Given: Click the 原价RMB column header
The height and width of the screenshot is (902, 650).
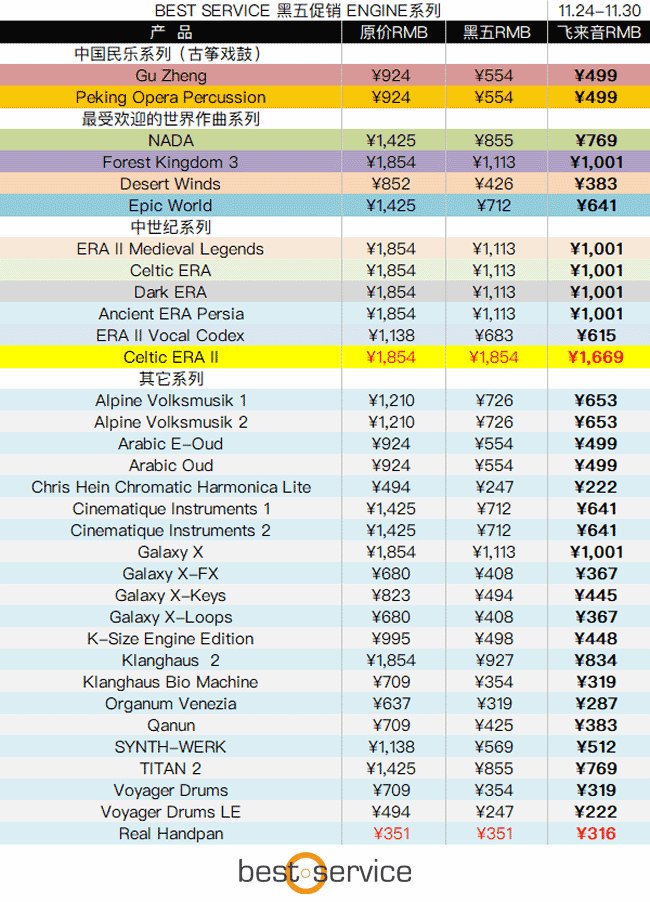Looking at the screenshot, I should point(394,33).
